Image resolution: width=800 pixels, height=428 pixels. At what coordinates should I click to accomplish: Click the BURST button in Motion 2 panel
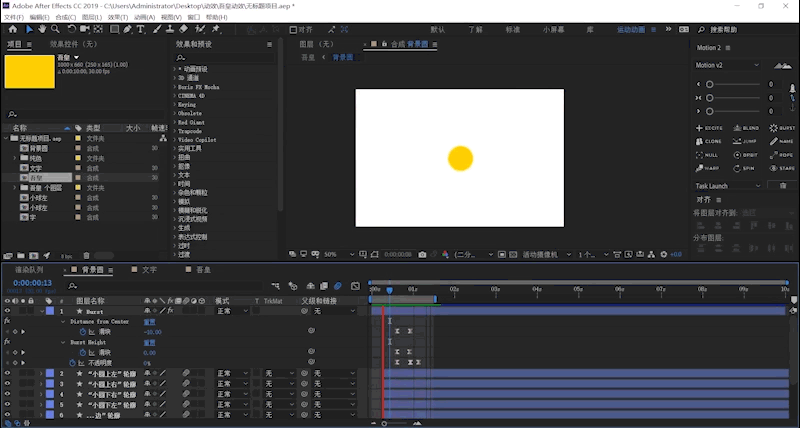781,128
